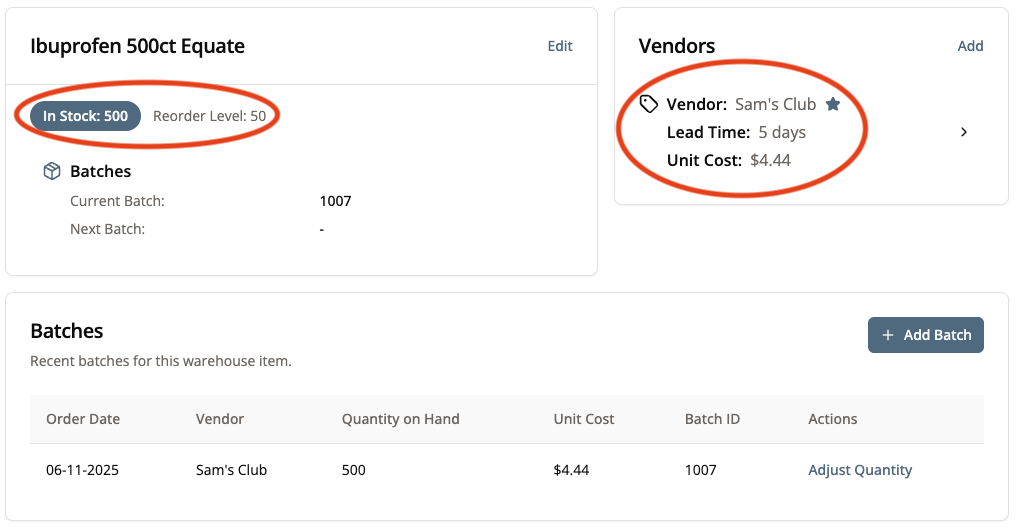Select the 06-11-2025 order date cell
The width and height of the screenshot is (1018, 532).
pyautogui.click(x=82, y=470)
